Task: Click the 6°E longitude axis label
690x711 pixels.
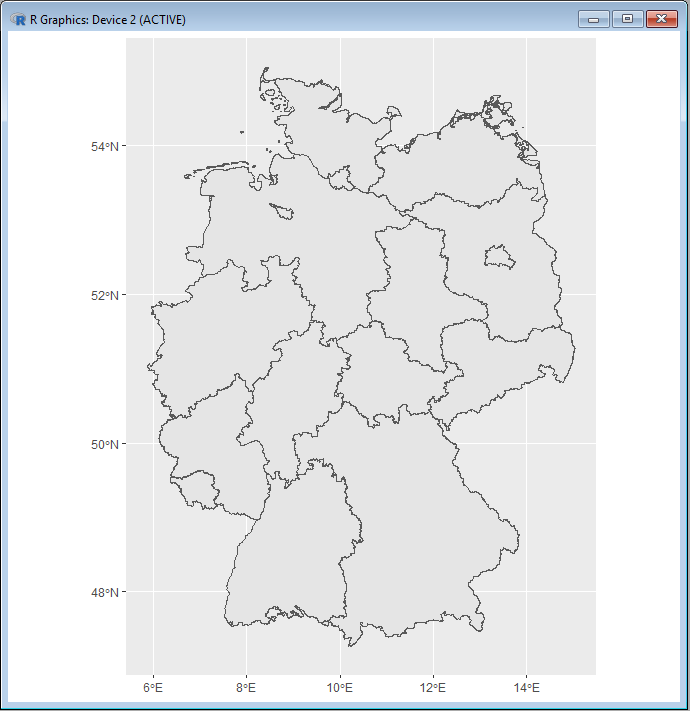Action: [x=153, y=688]
